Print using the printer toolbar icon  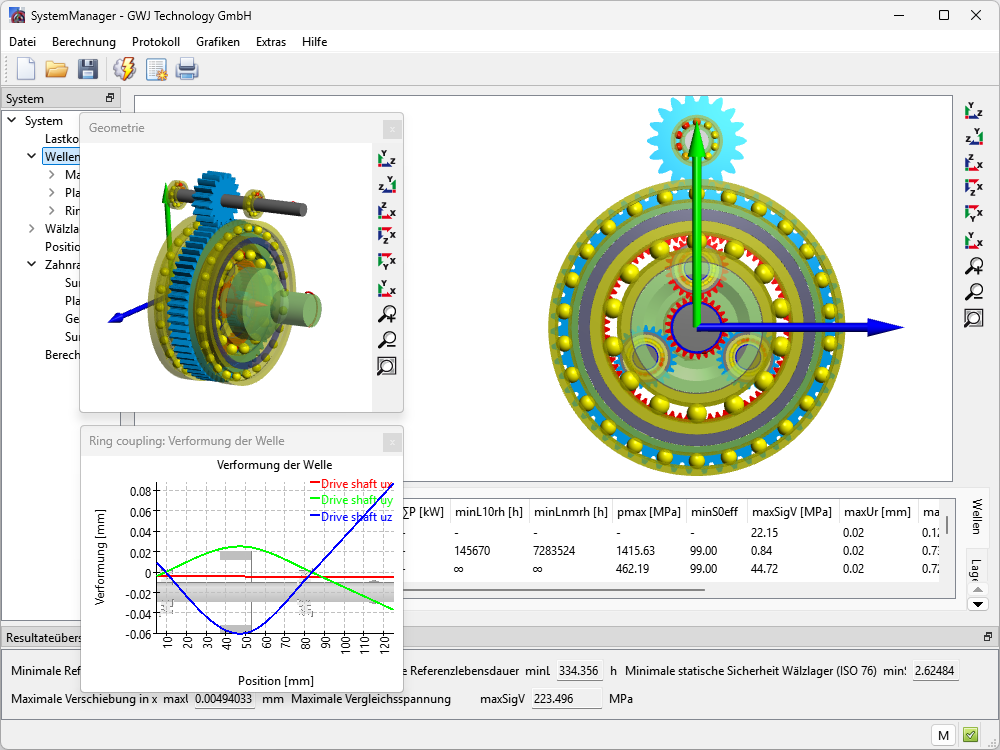click(x=187, y=69)
